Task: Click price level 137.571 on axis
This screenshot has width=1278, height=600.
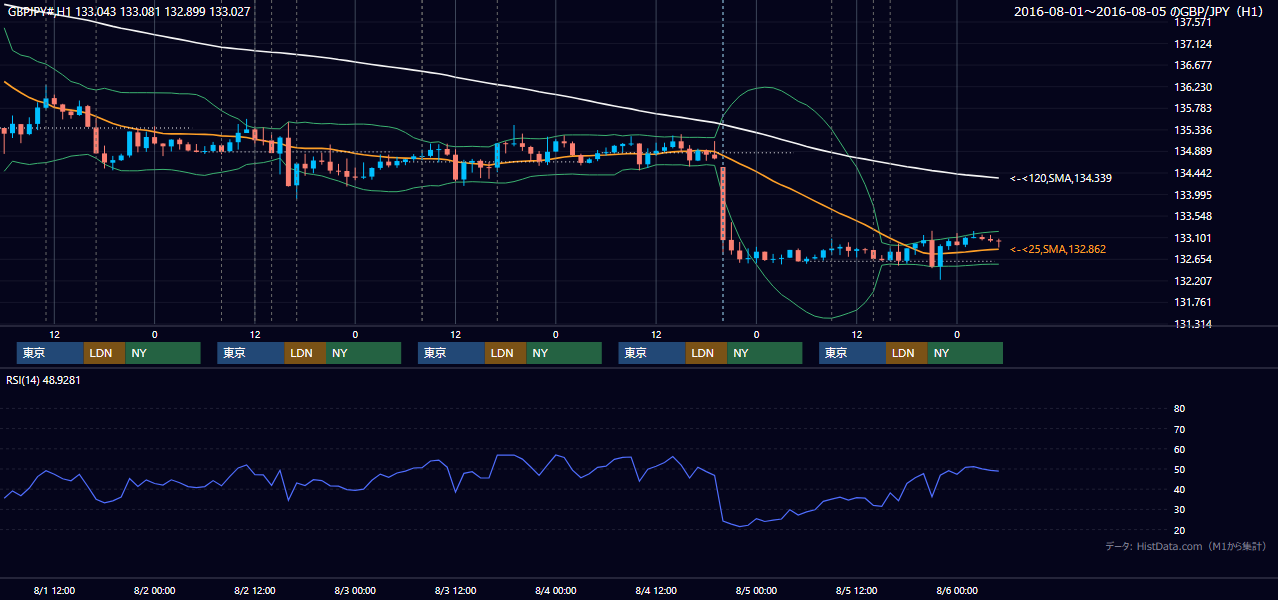Action: pyautogui.click(x=1192, y=22)
